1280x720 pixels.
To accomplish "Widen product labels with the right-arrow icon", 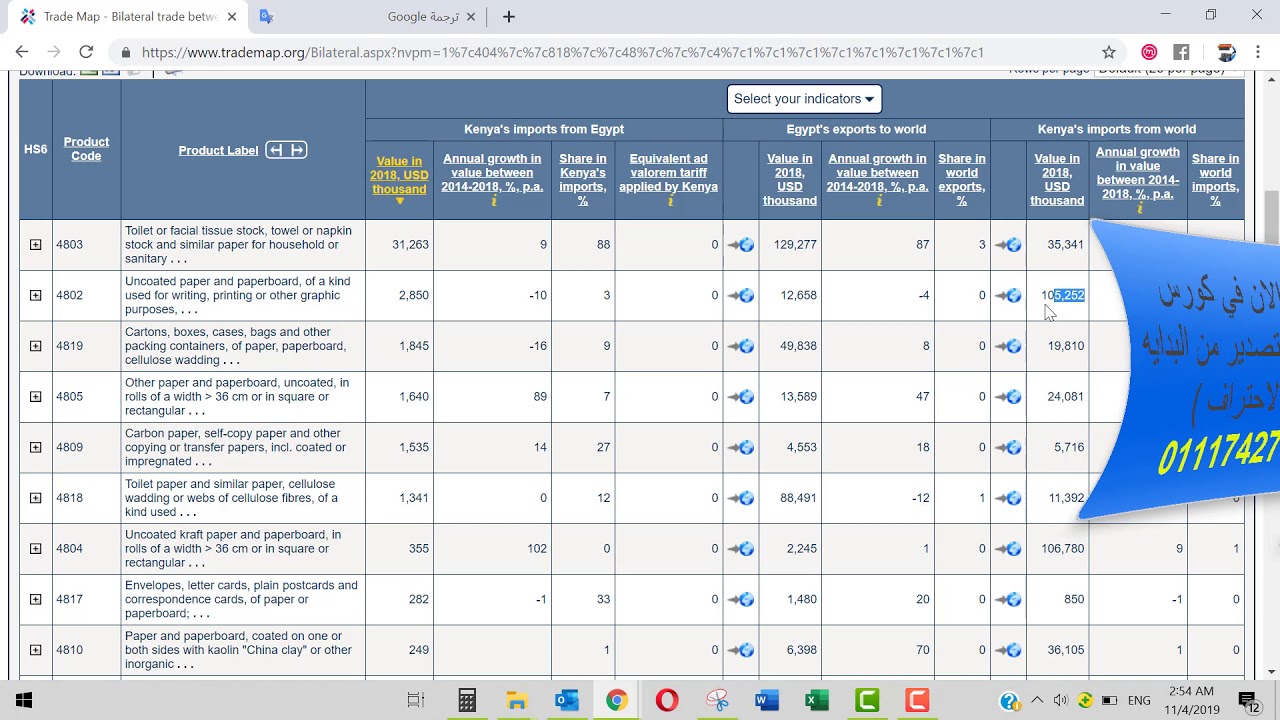I will point(296,150).
